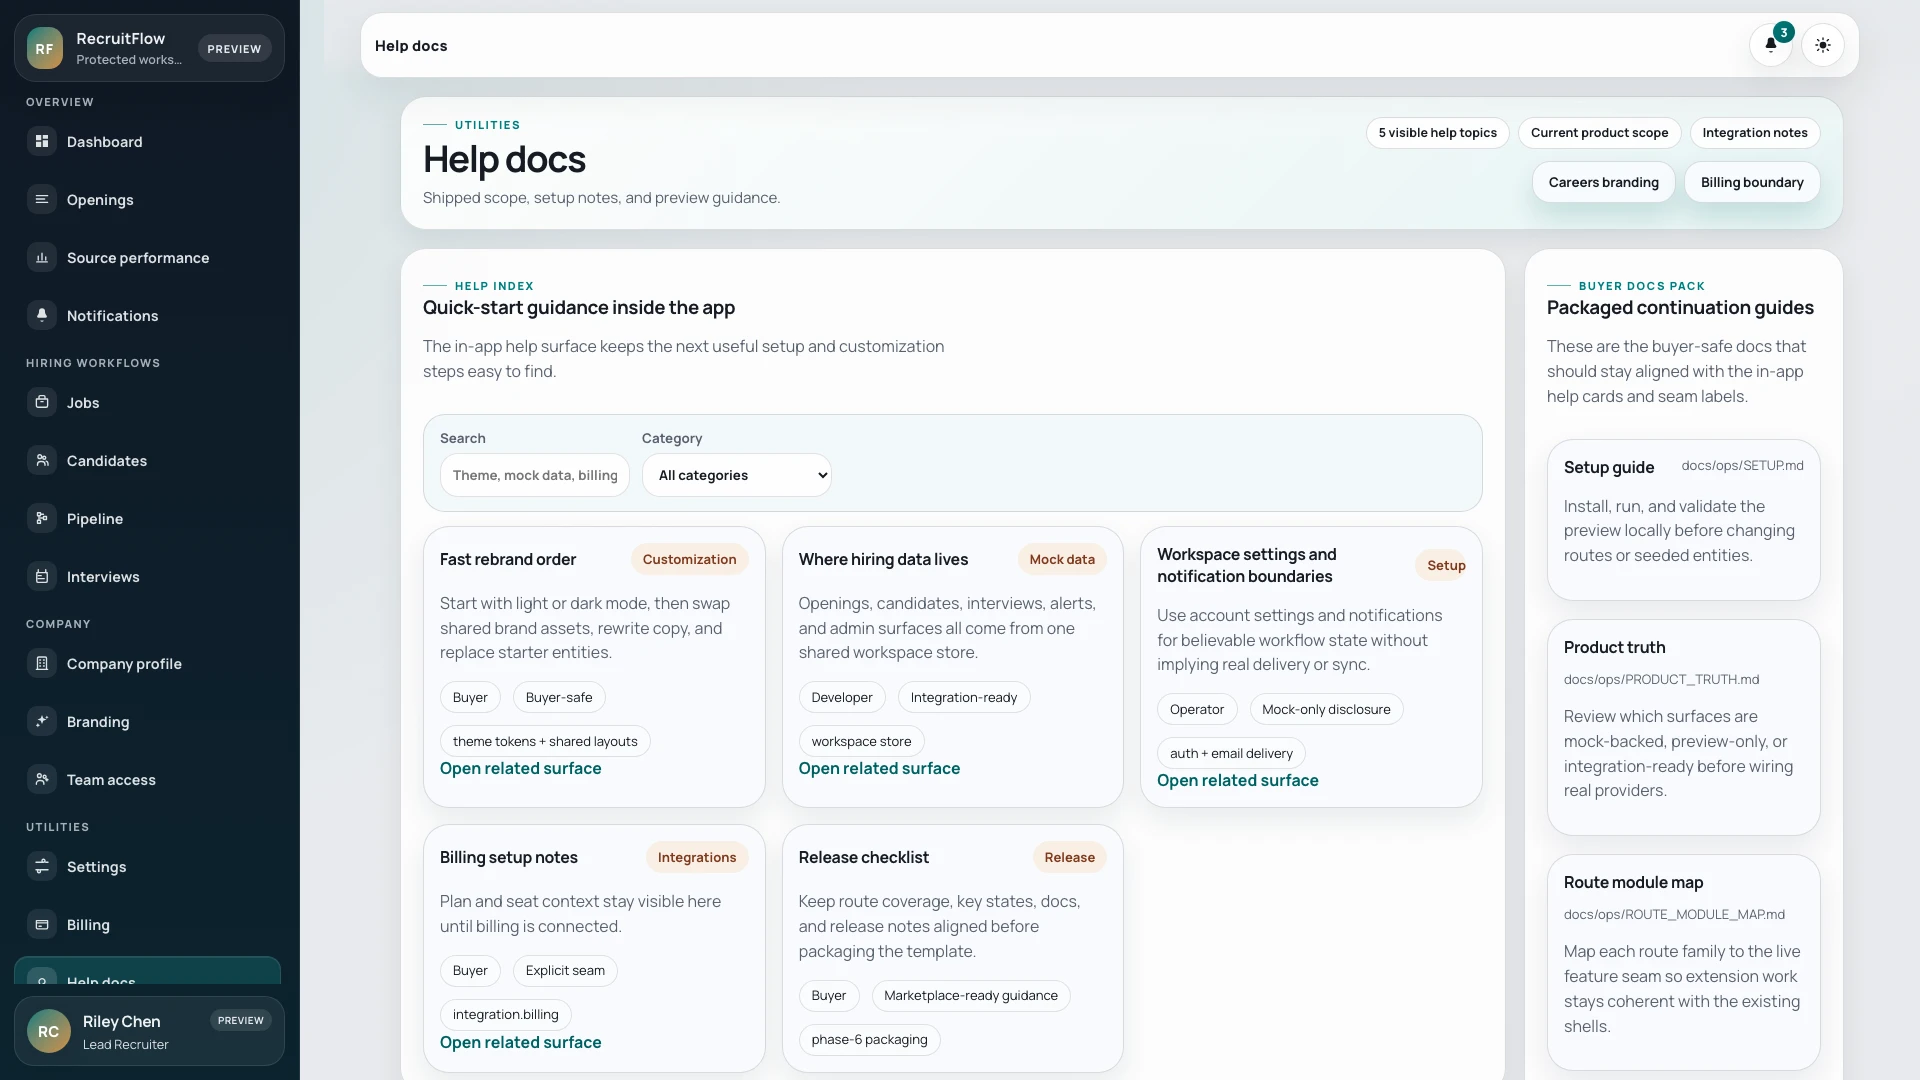The height and width of the screenshot is (1080, 1920).
Task: Open related surface for Billing setup notes
Action: click(520, 1043)
